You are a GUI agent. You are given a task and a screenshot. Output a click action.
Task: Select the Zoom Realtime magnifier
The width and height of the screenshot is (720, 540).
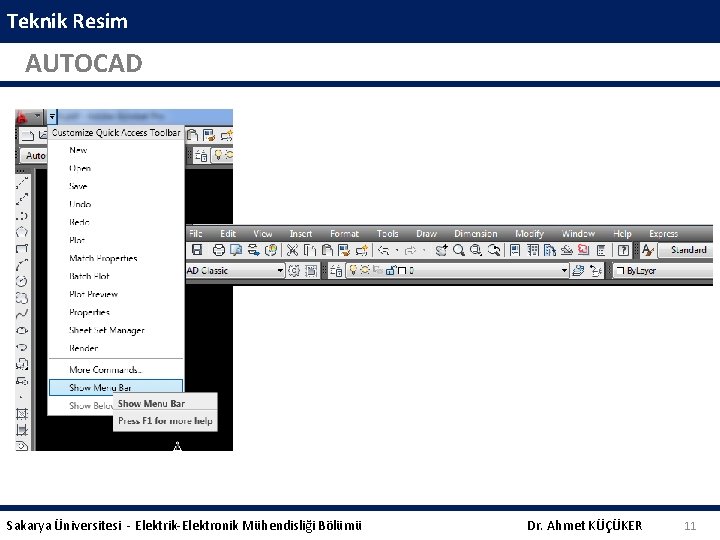pyautogui.click(x=459, y=250)
